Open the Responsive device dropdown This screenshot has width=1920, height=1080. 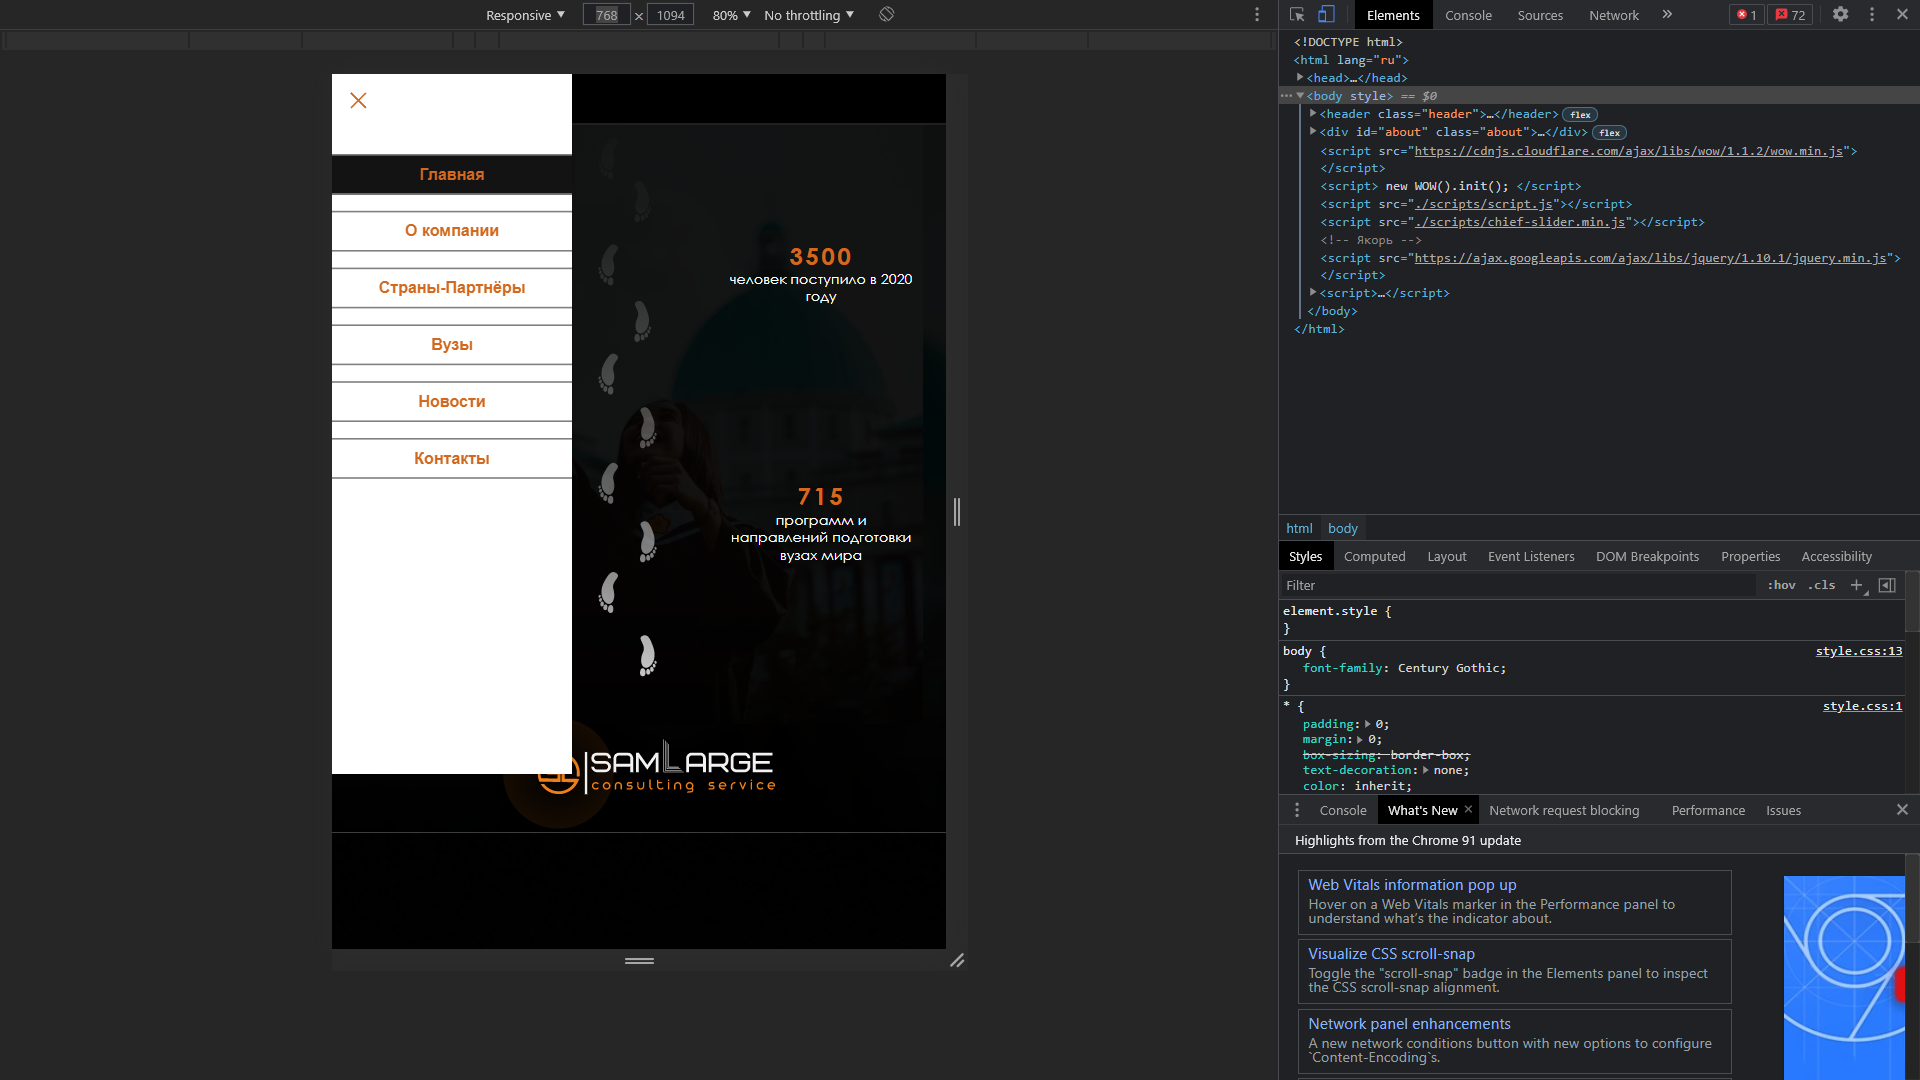tap(525, 15)
